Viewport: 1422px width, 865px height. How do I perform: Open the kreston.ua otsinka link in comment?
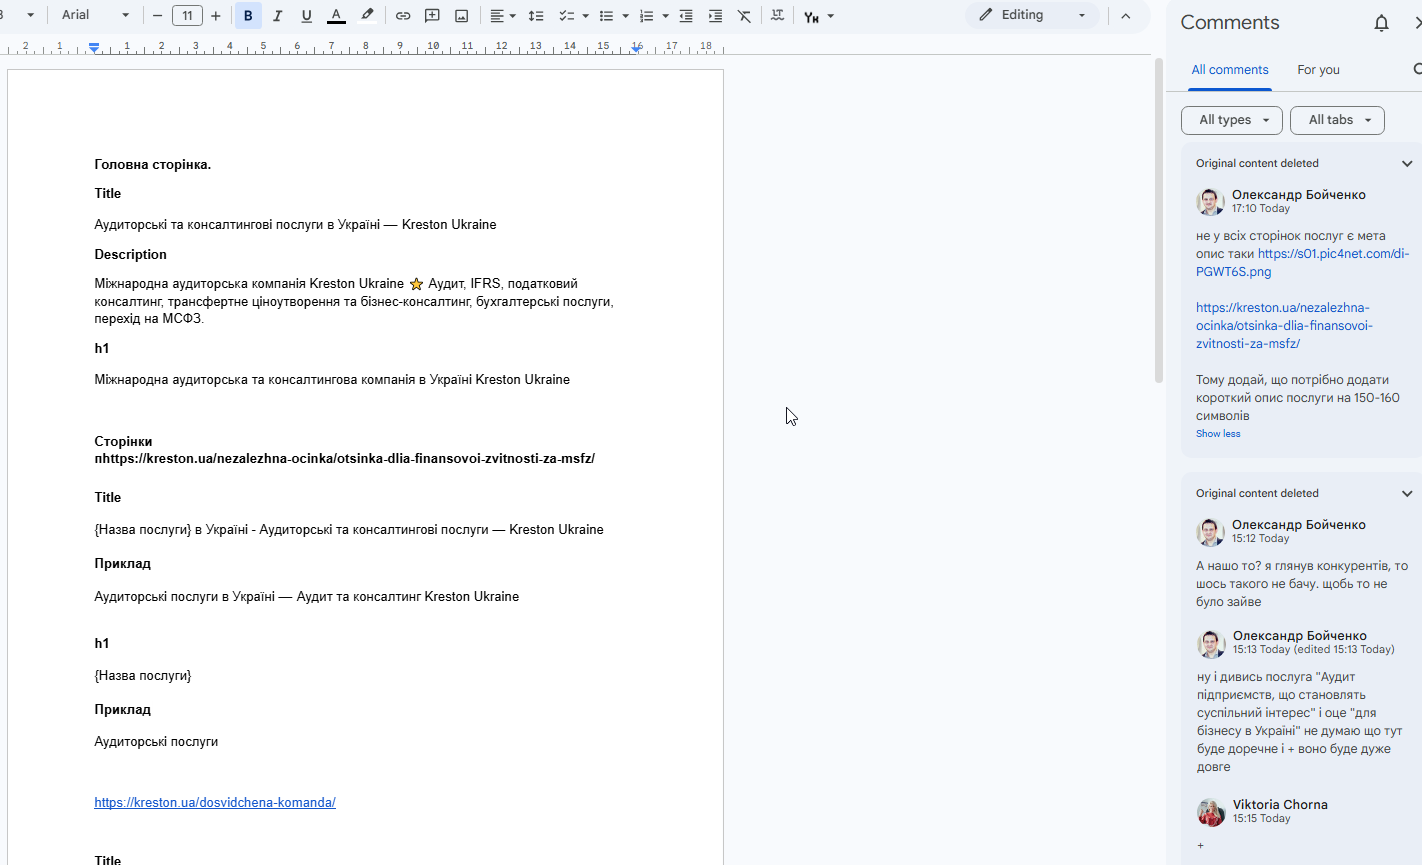[x=1284, y=325]
